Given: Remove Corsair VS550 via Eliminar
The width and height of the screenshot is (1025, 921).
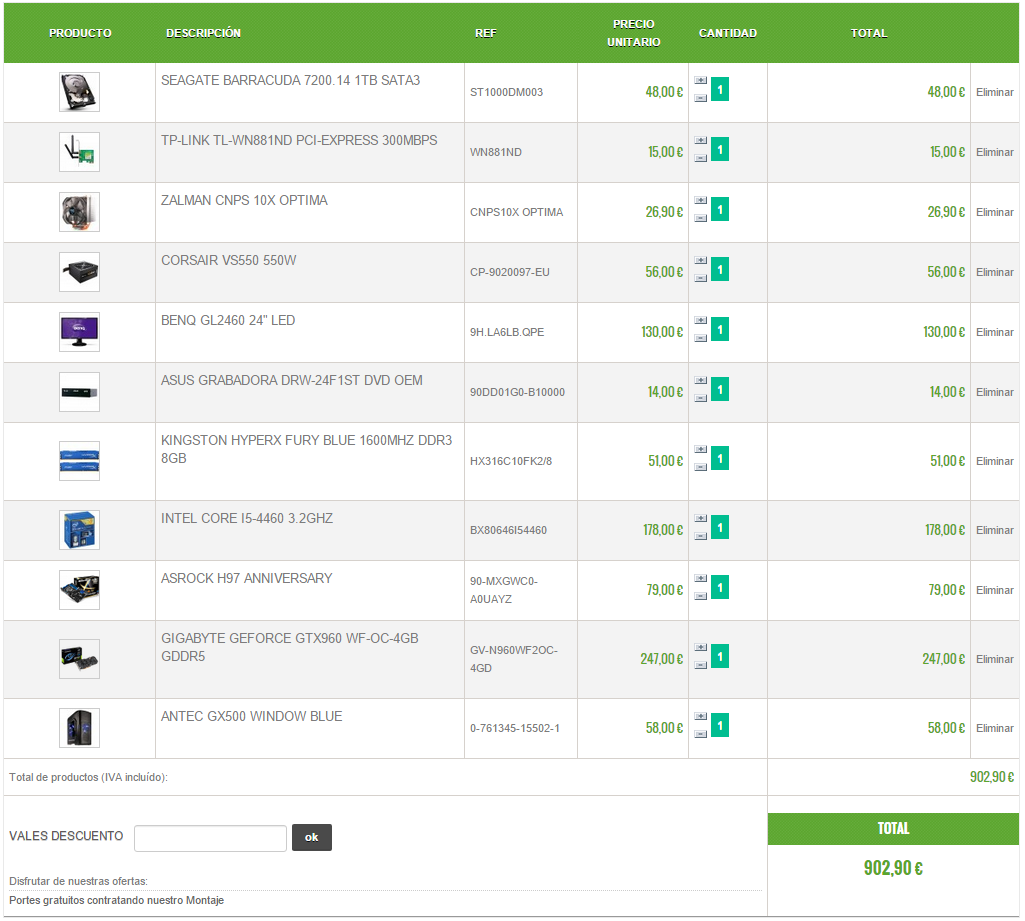Looking at the screenshot, I should pyautogui.click(x=994, y=273).
